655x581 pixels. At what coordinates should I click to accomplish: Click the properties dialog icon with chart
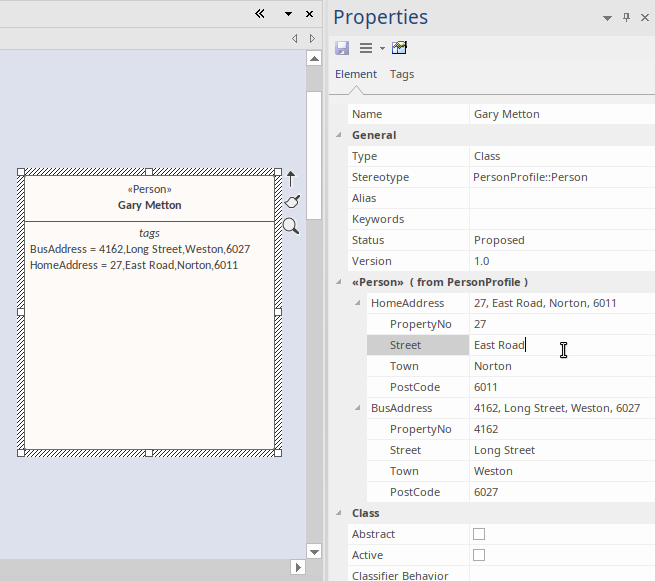click(399, 48)
